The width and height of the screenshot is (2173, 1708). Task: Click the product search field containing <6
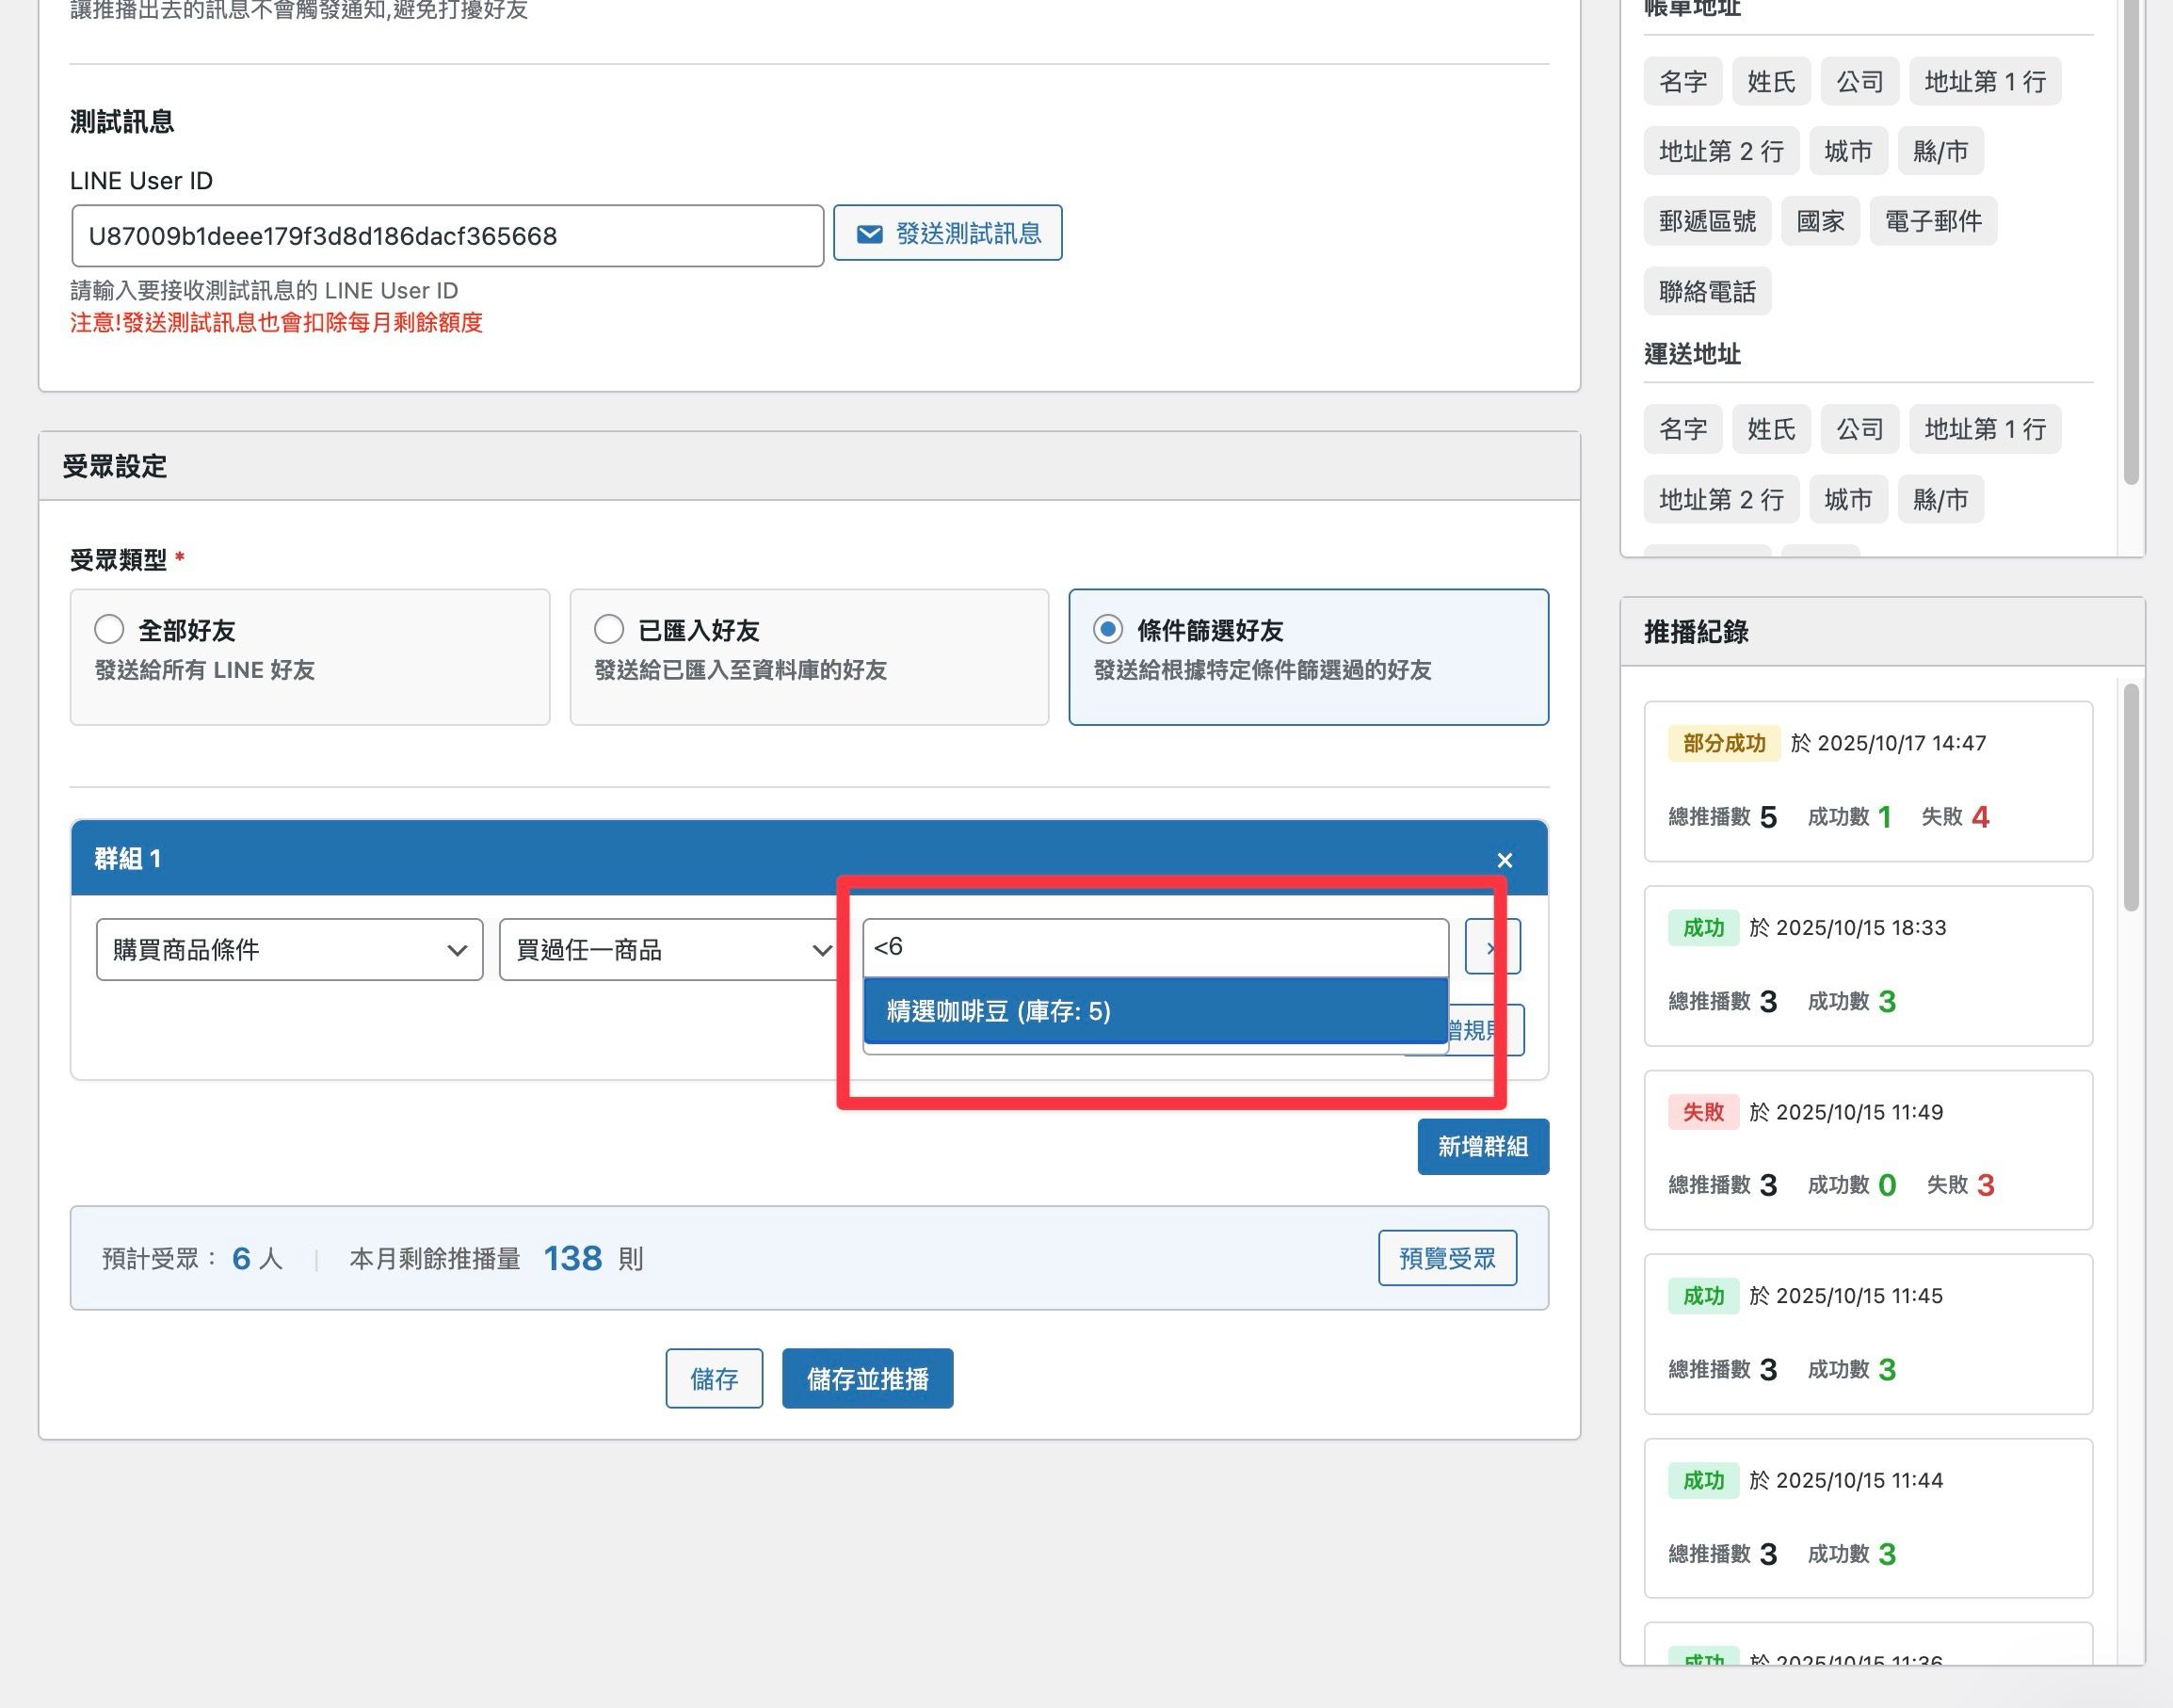click(1155, 946)
